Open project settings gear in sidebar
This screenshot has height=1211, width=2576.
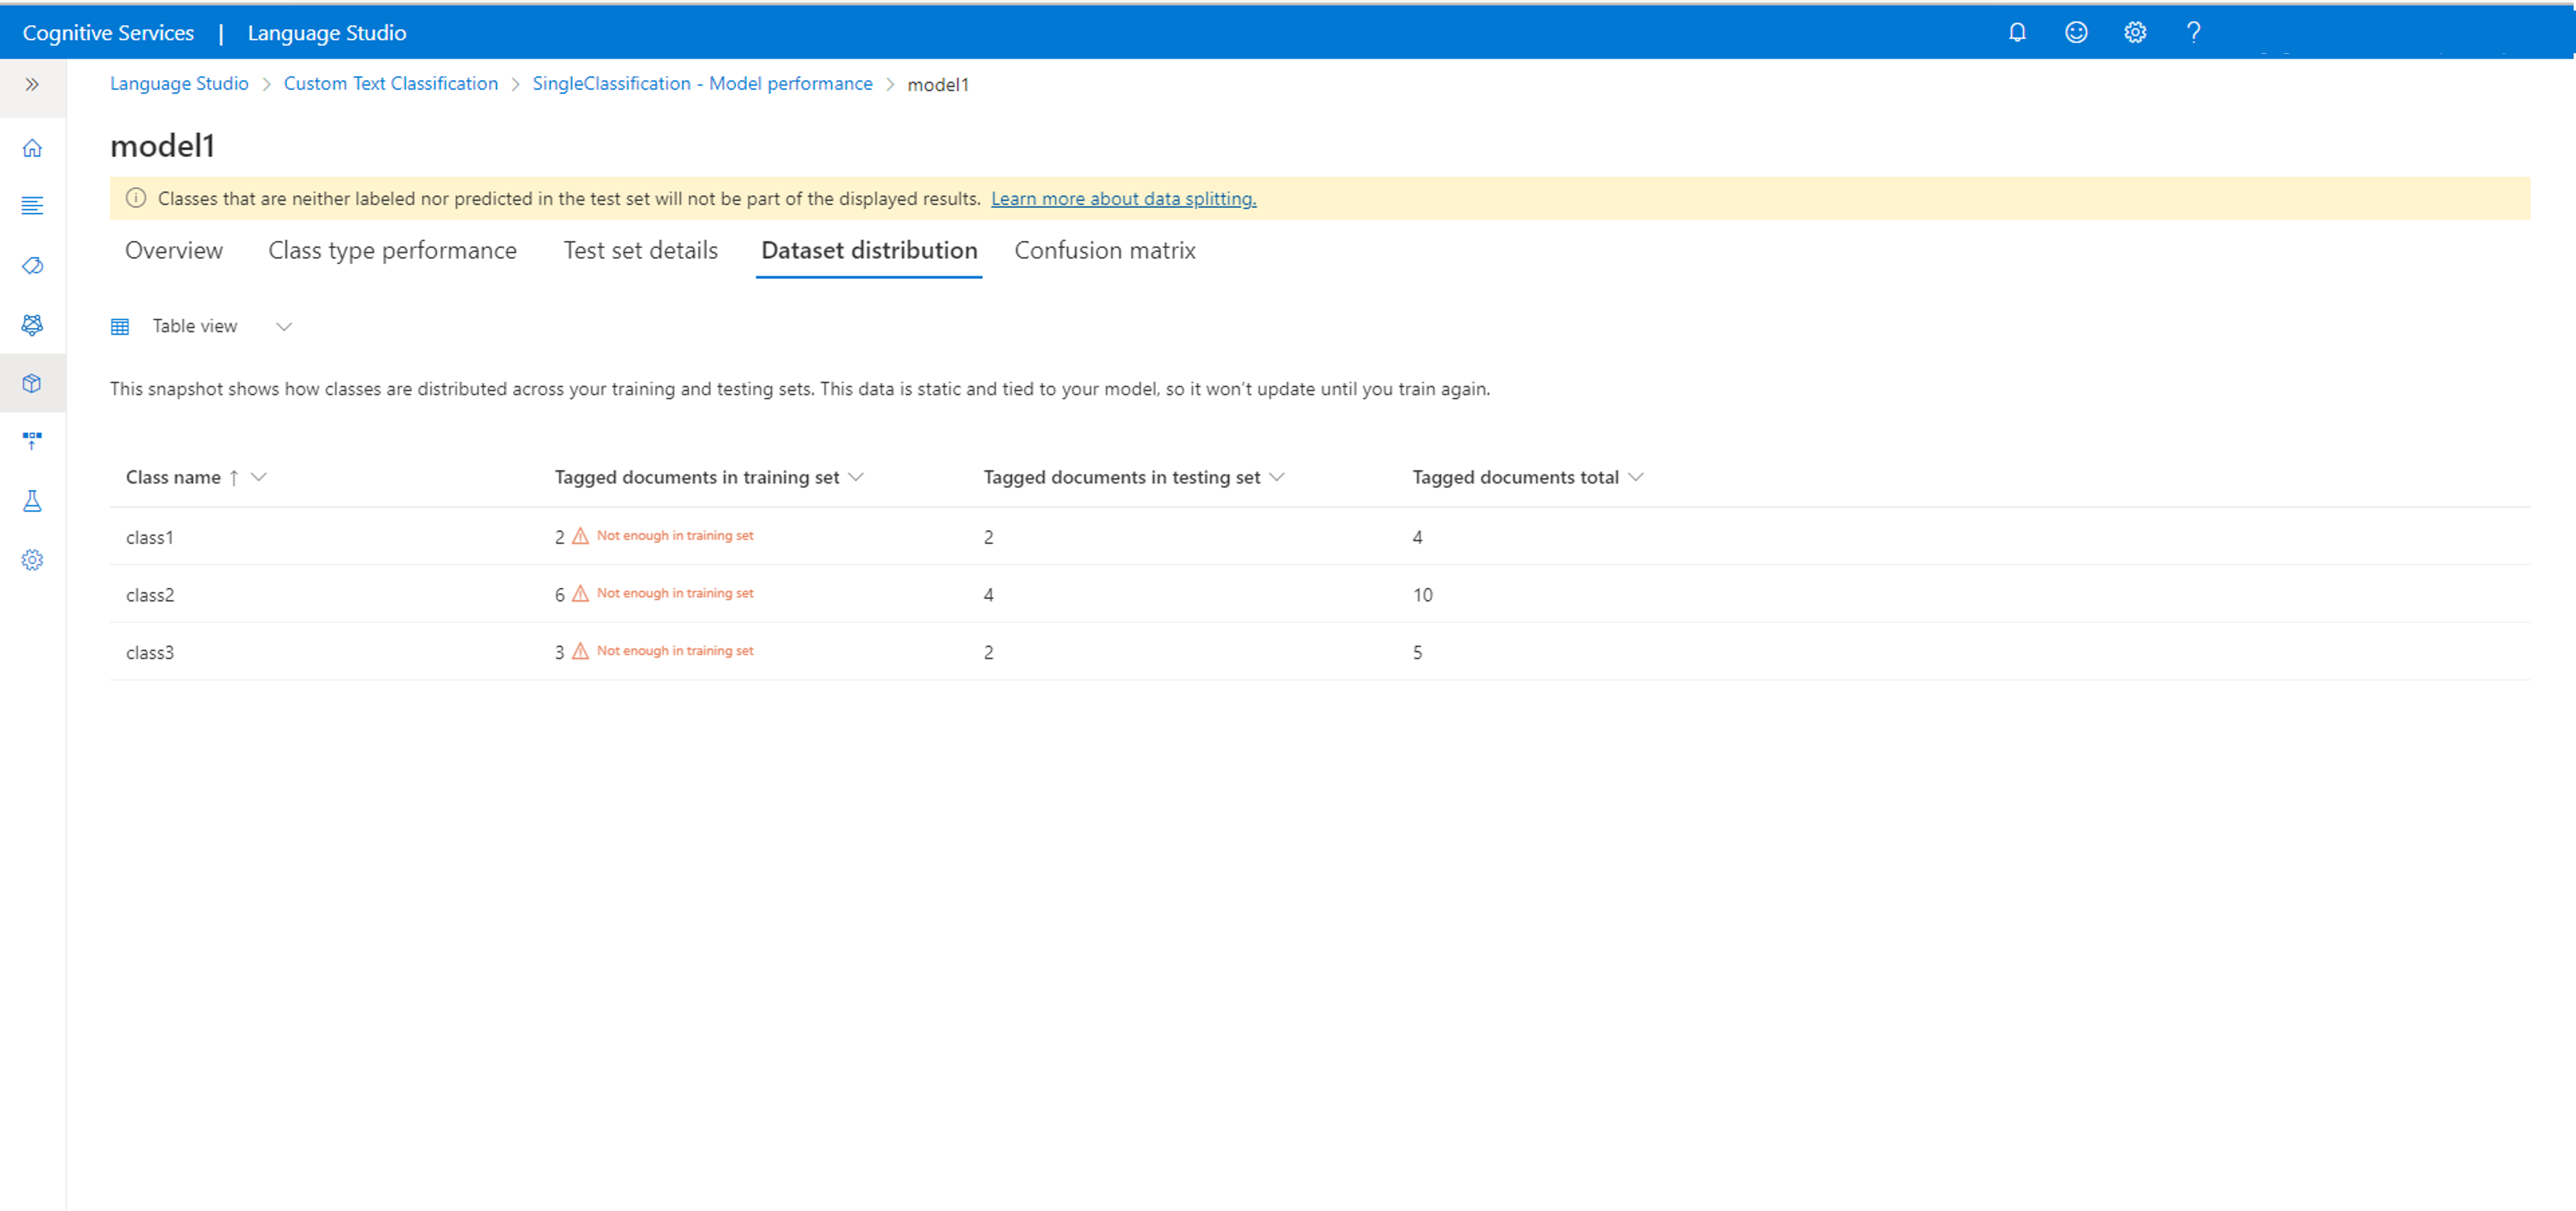[x=32, y=560]
